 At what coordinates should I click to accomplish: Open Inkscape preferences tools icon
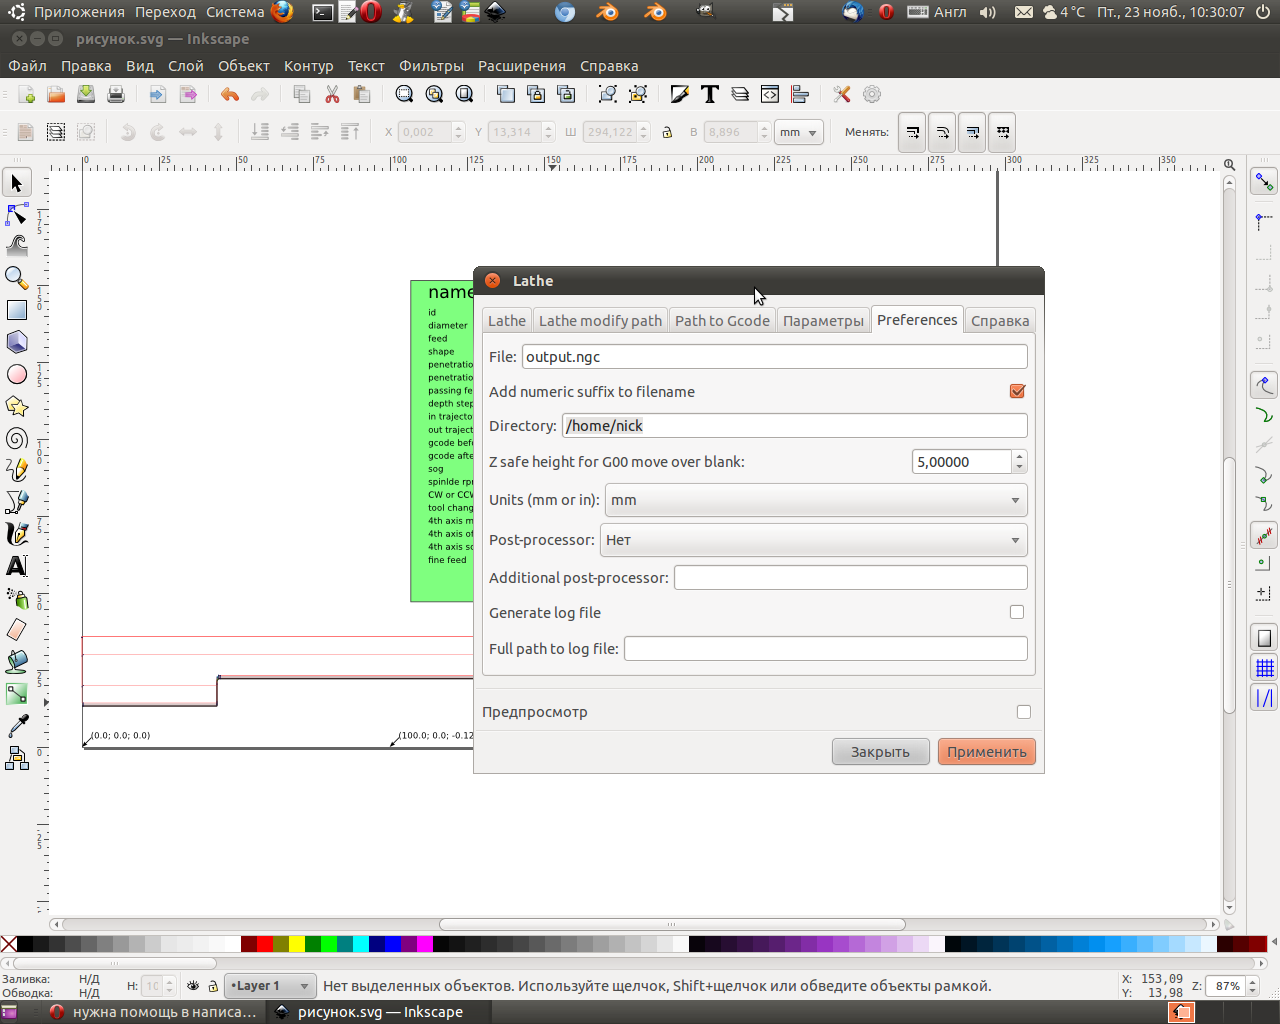(842, 94)
